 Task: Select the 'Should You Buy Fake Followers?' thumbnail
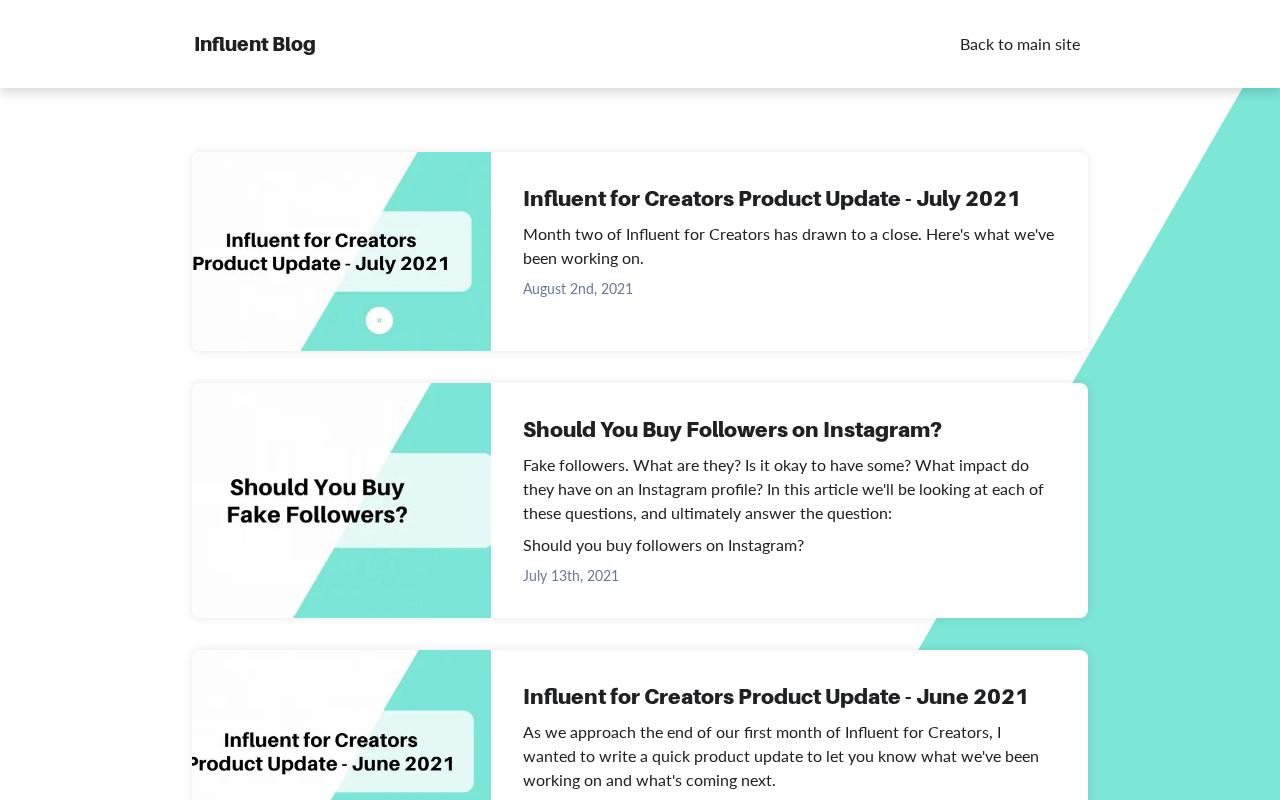pyautogui.click(x=341, y=500)
